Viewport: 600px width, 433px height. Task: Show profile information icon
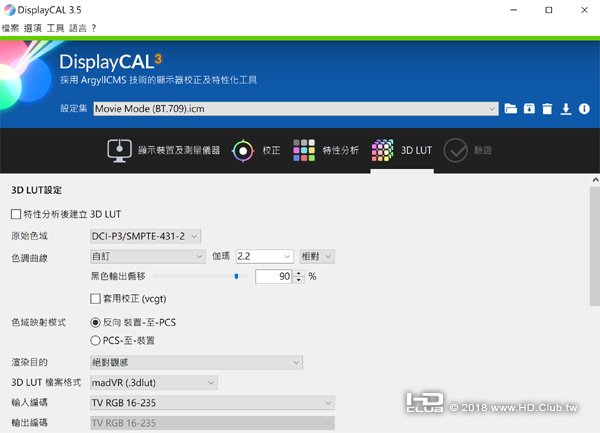584,109
